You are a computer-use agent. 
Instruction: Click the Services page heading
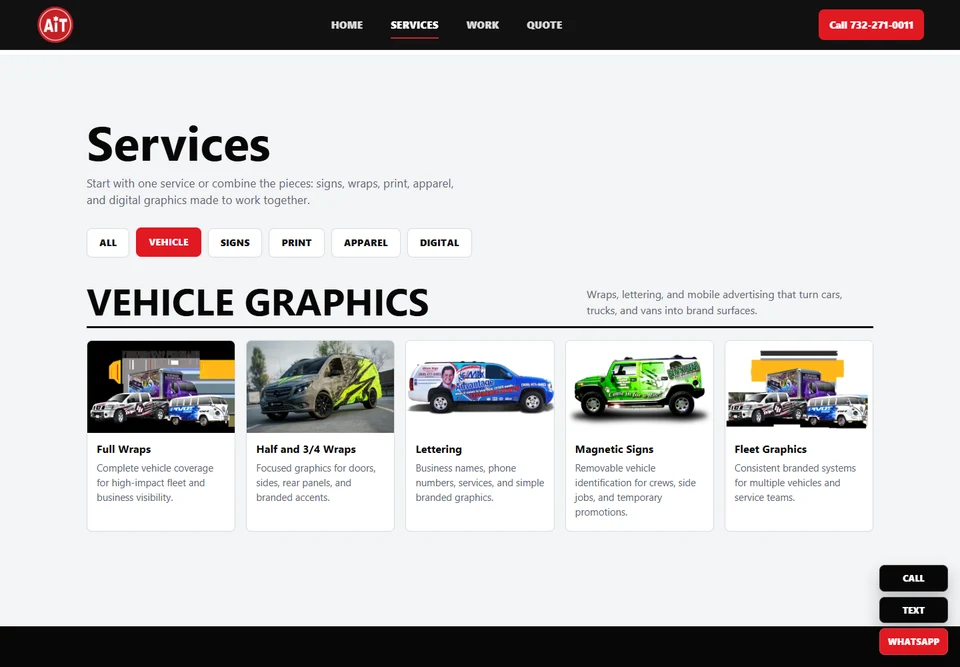tap(178, 145)
